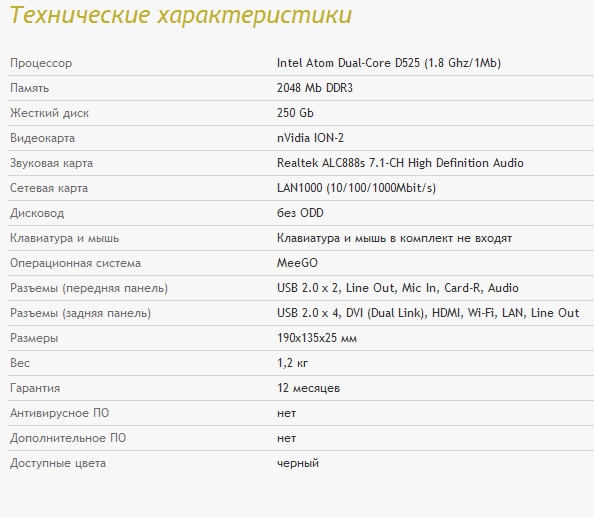This screenshot has height=518, width=594.
Task: Select the label 'Клавиатура и мышь'
Action: 64,238
